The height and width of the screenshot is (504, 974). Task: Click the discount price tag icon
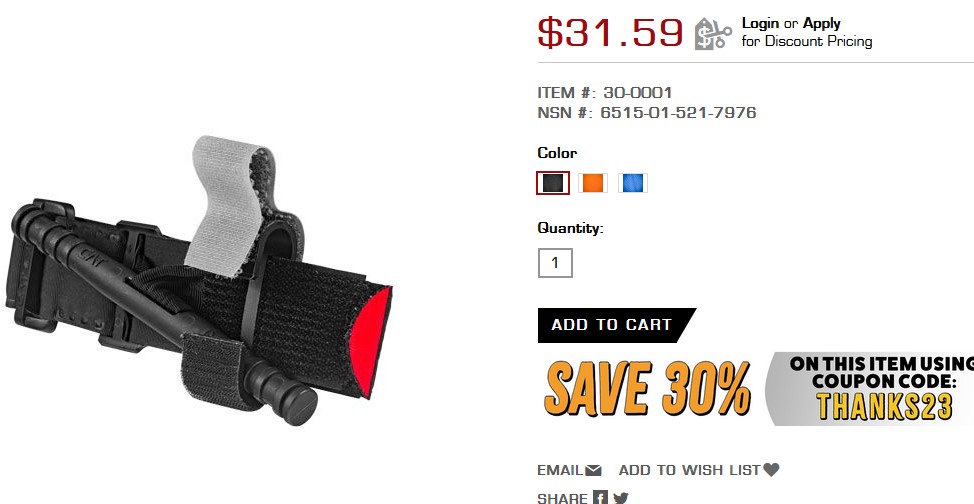[x=712, y=34]
